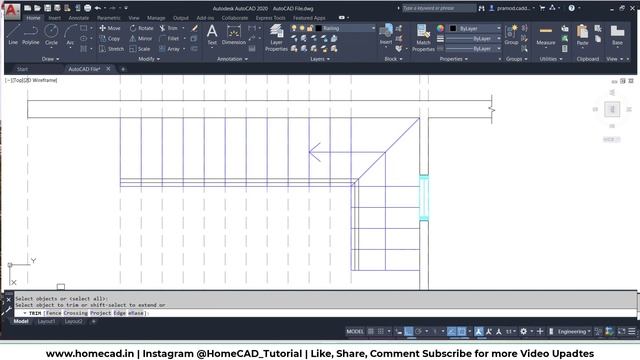
Task: Toggle ortho mode in status bar
Action: tap(409, 331)
